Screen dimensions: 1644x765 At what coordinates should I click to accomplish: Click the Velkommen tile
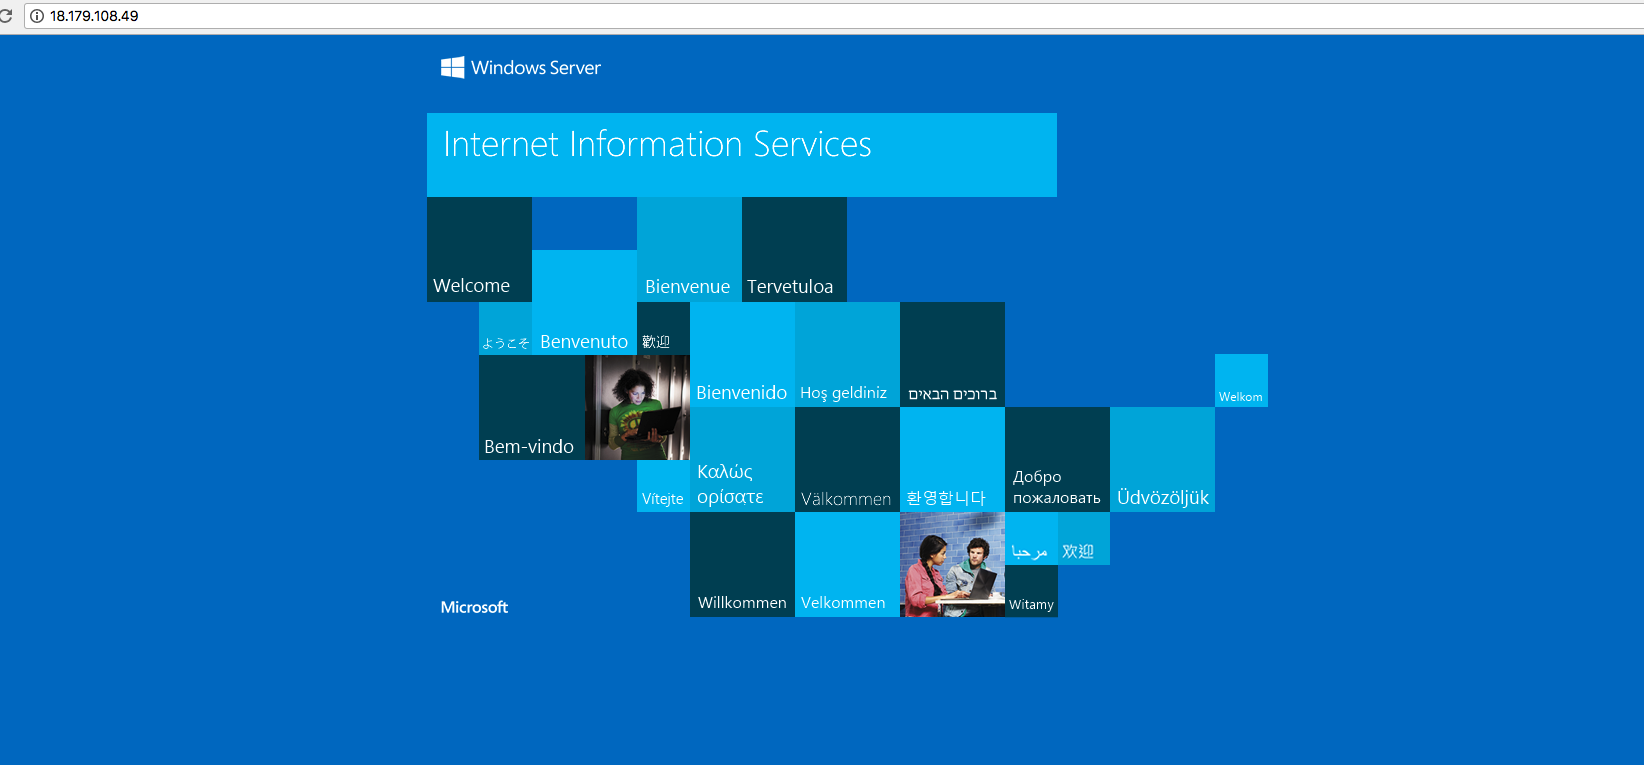[x=847, y=564]
